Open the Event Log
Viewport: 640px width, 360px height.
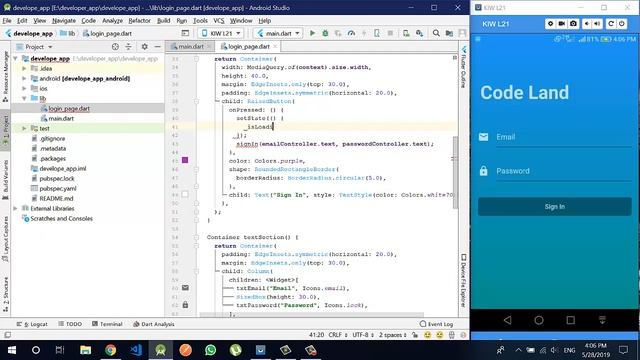[x=436, y=324]
